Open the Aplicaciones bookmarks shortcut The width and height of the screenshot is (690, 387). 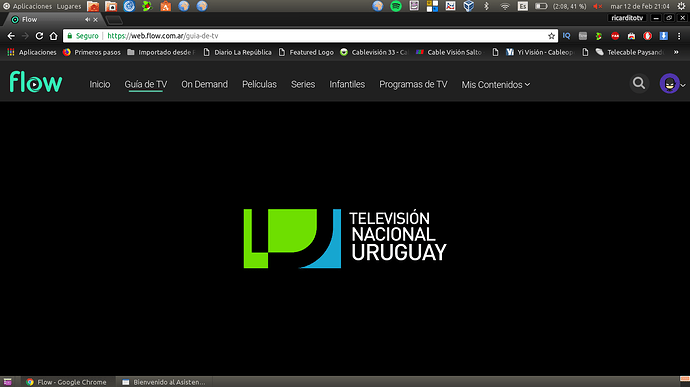32,52
